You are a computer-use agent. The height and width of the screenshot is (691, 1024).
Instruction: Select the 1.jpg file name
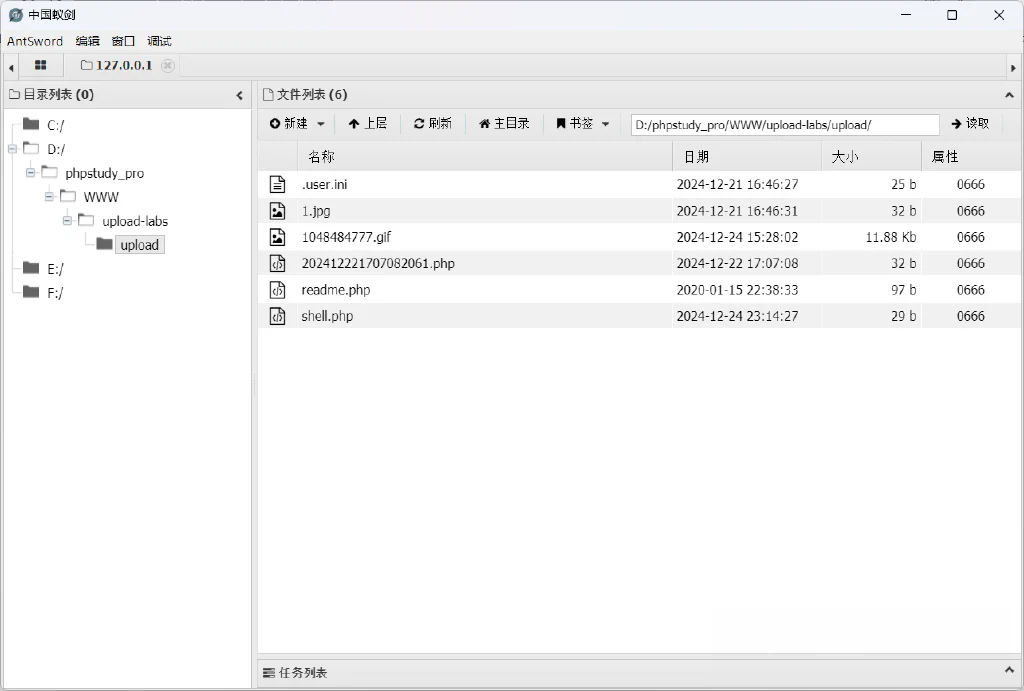316,211
